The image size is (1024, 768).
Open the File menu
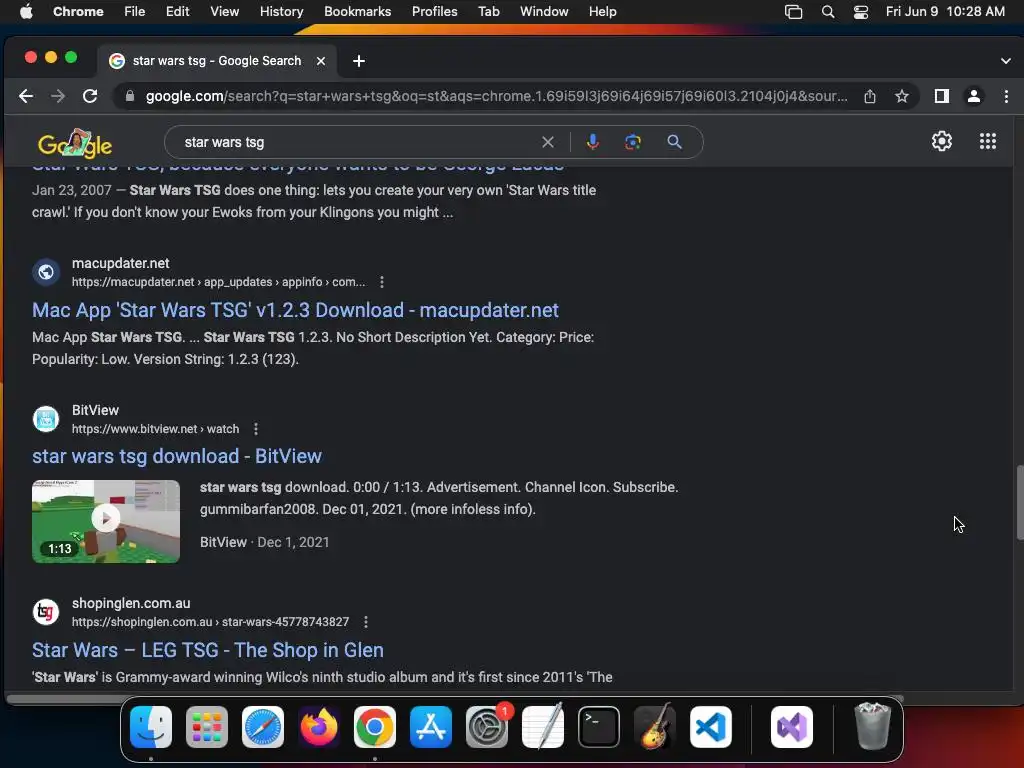click(x=135, y=12)
